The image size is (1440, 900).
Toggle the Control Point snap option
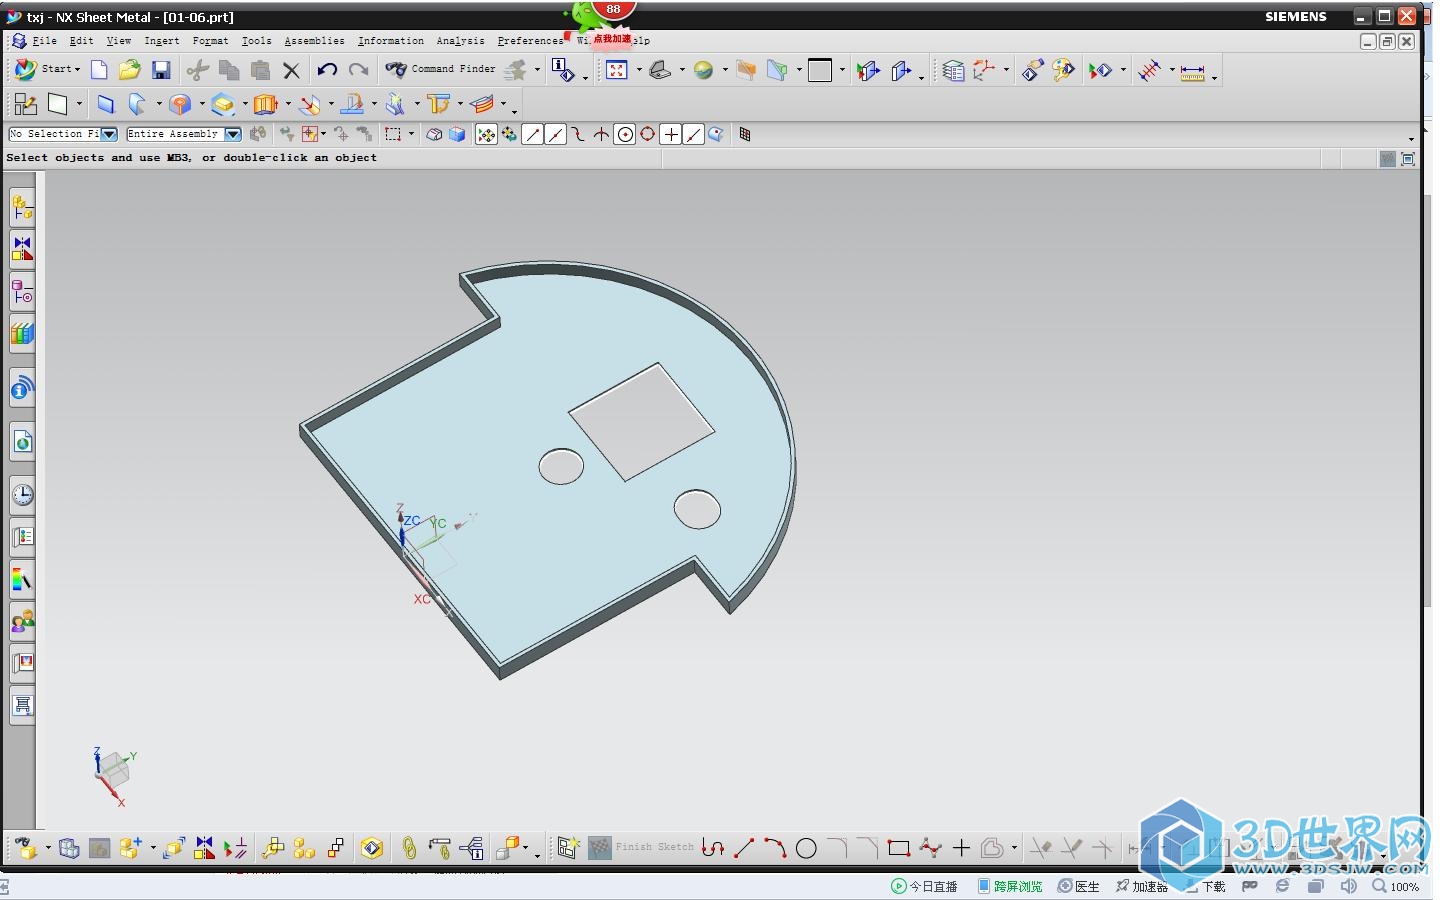click(578, 134)
